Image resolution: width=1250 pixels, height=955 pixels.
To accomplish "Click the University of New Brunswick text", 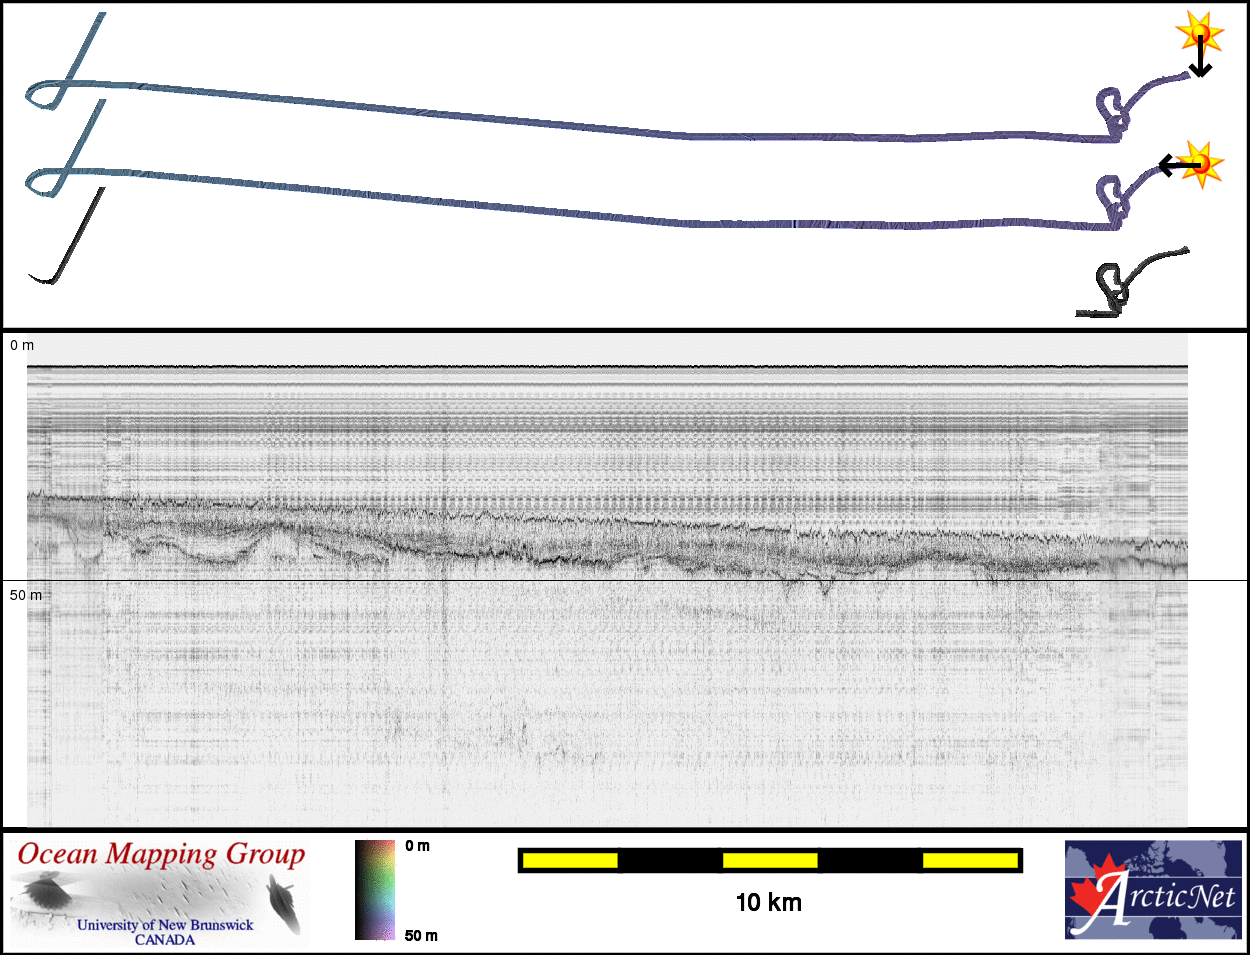I will pos(165,925).
